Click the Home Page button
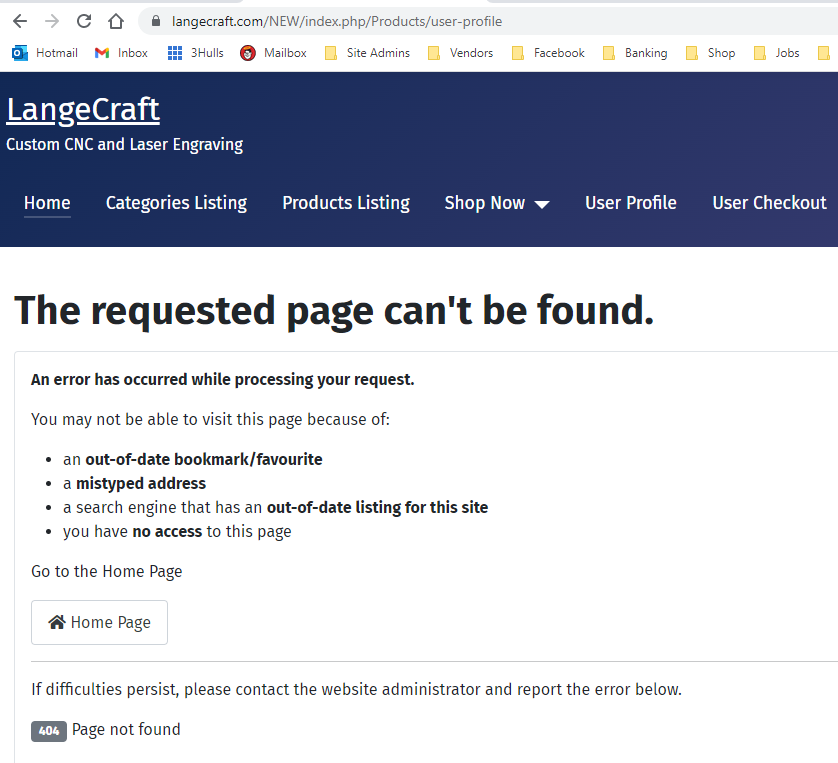838x763 pixels. point(99,622)
